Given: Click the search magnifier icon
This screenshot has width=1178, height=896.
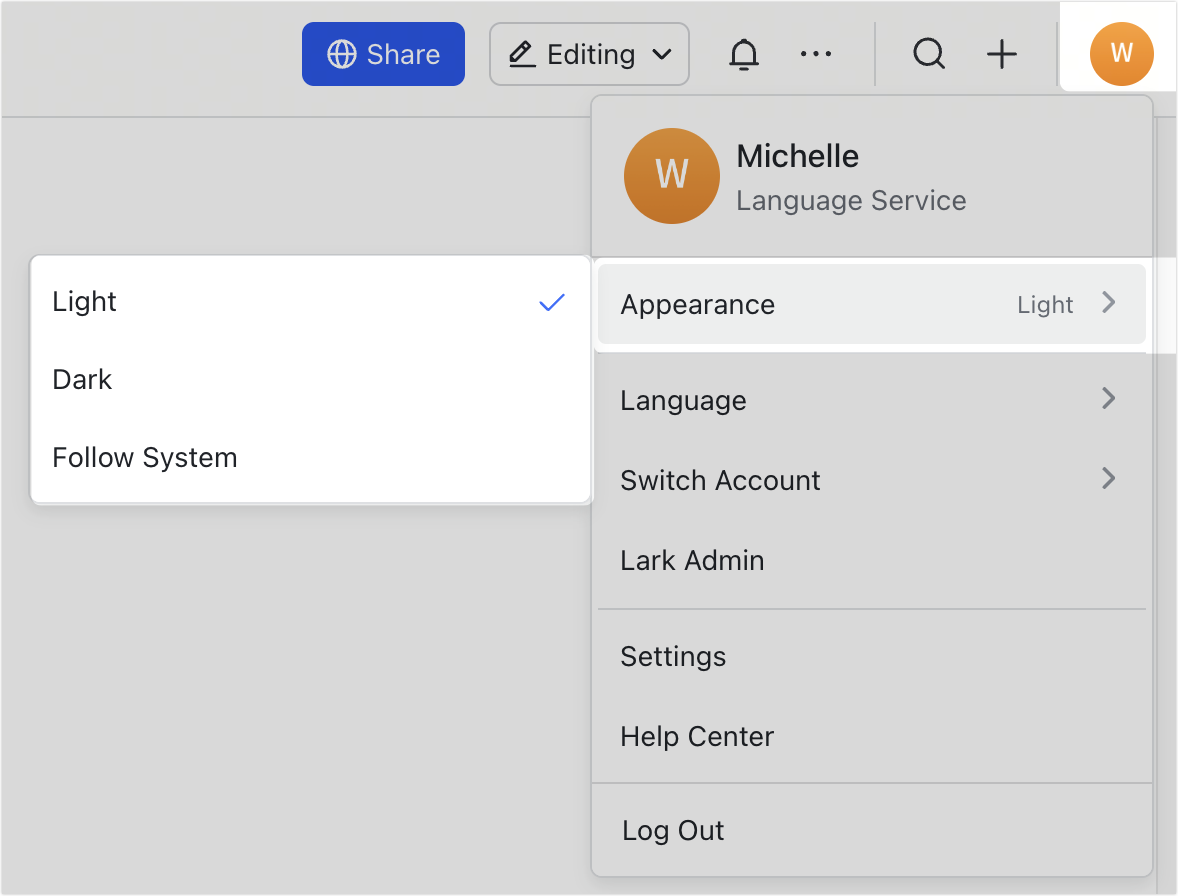Looking at the screenshot, I should tap(929, 55).
